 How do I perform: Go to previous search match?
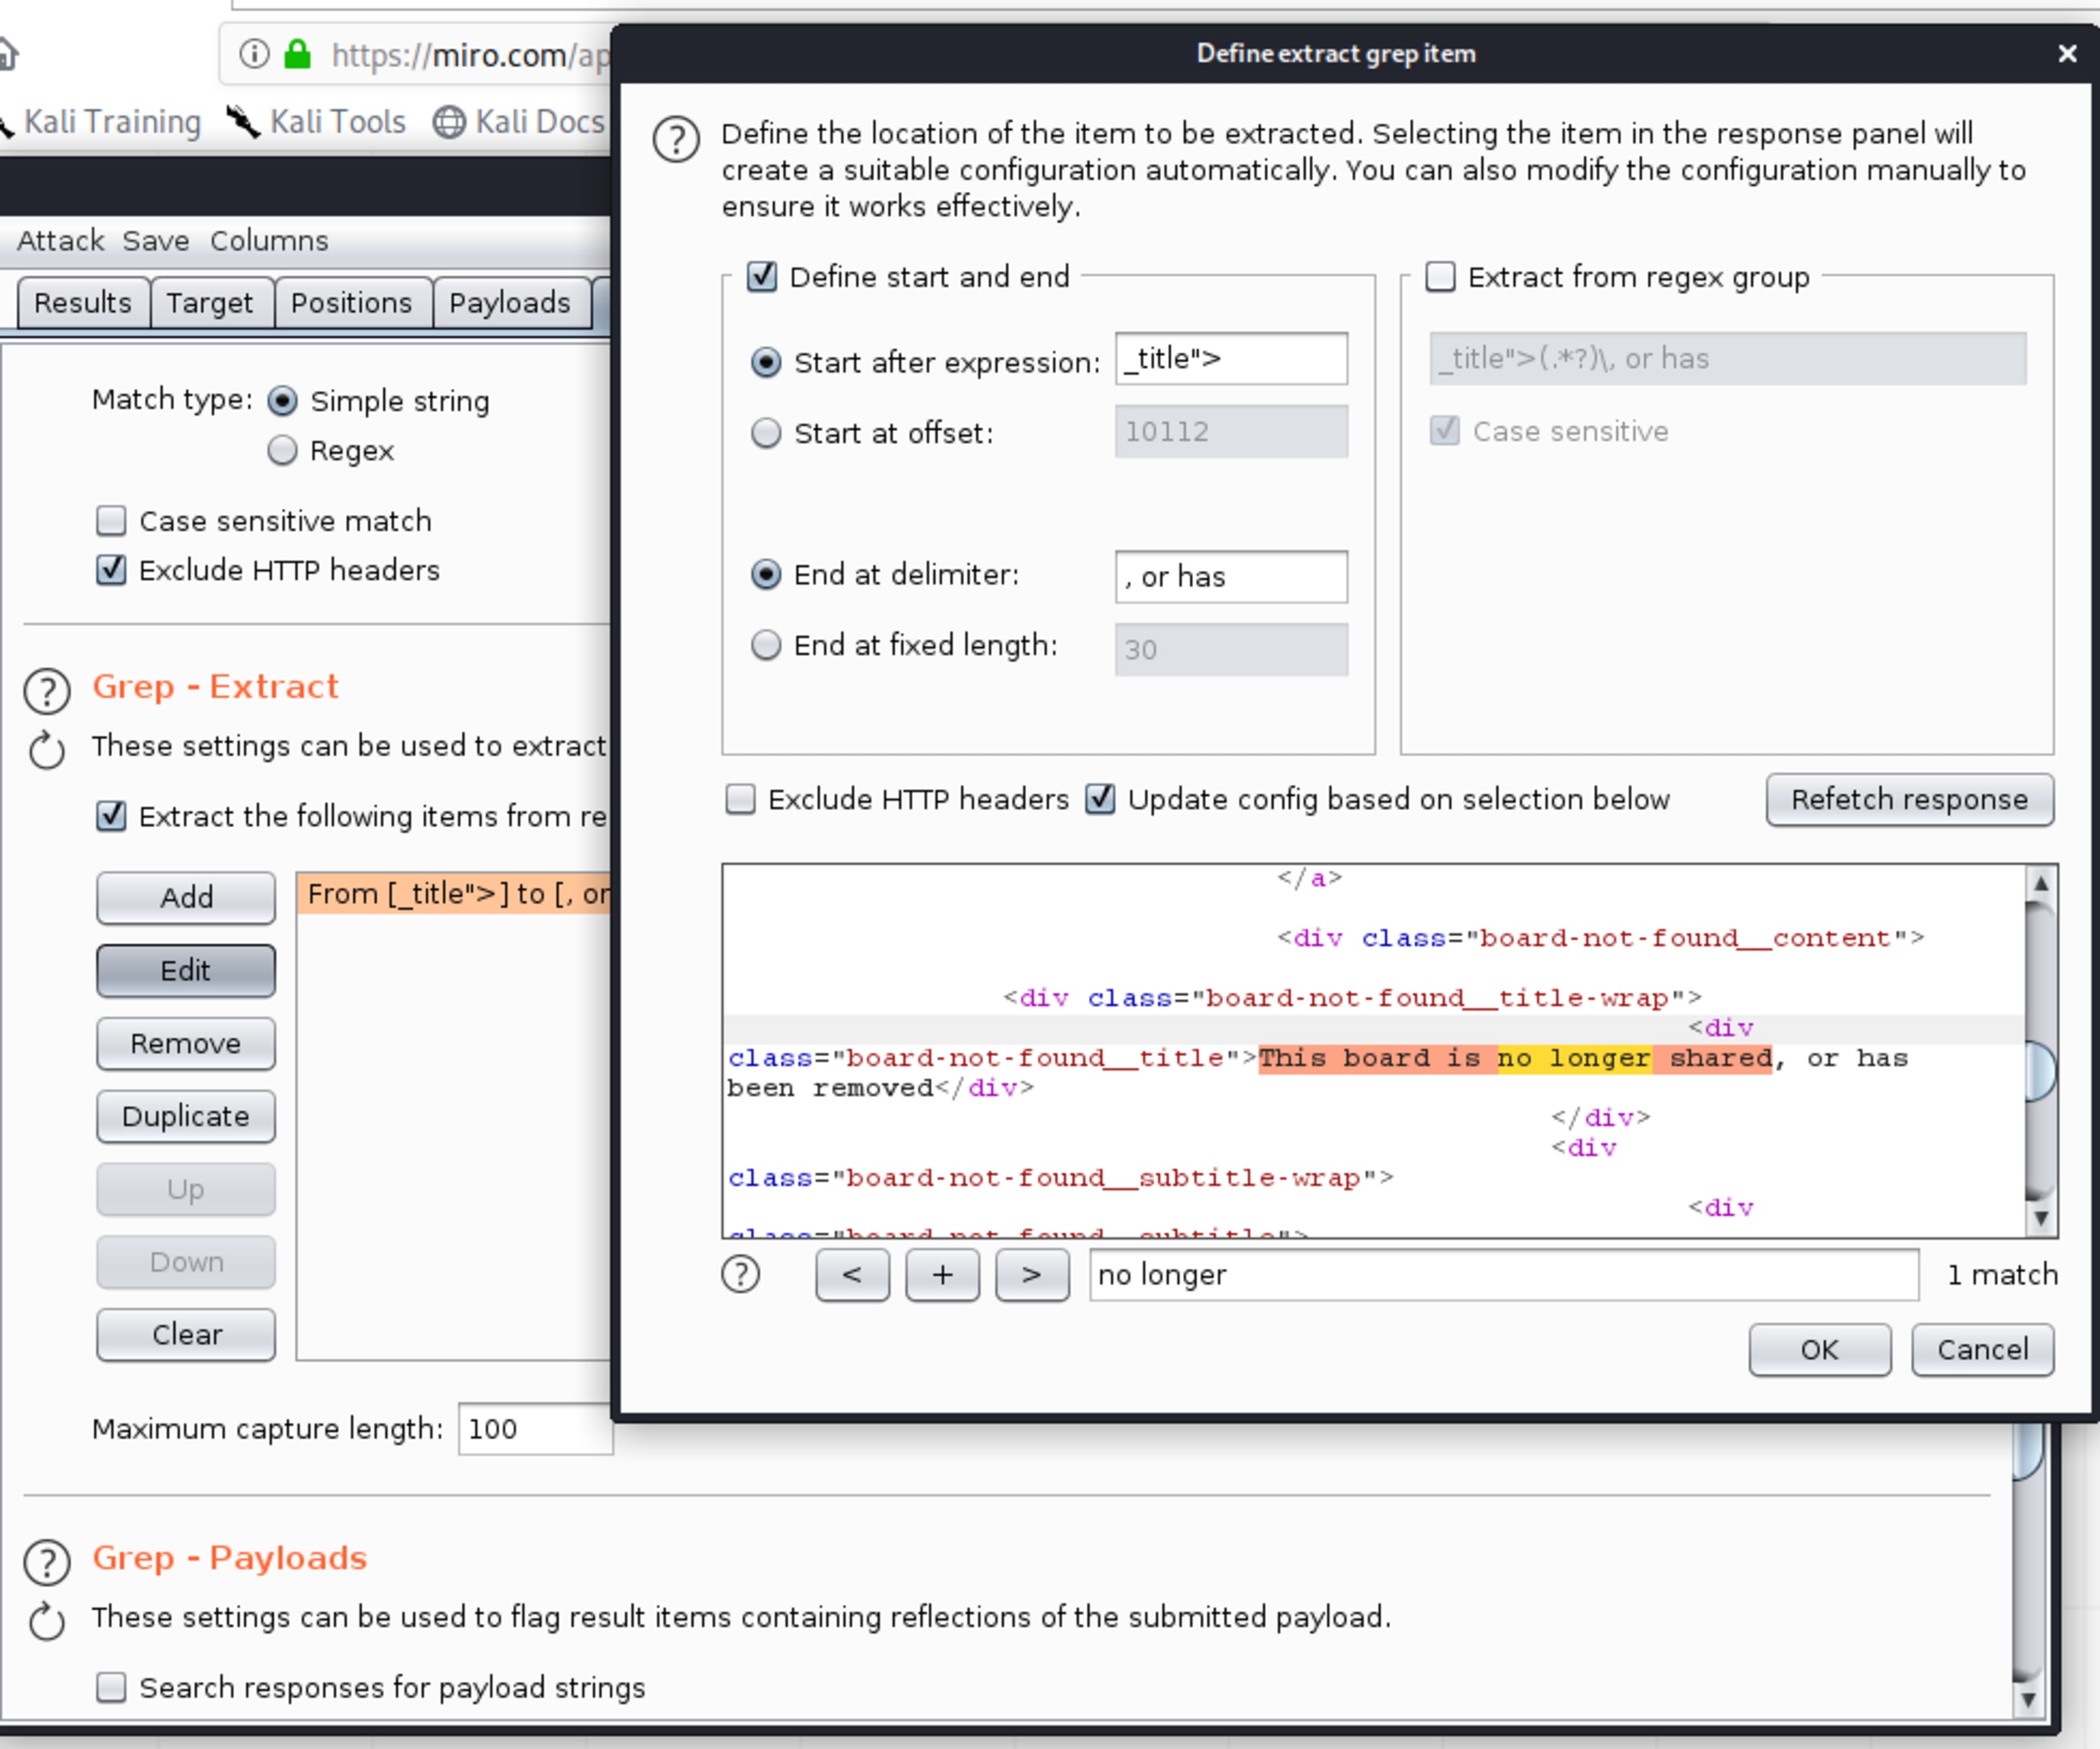click(851, 1274)
